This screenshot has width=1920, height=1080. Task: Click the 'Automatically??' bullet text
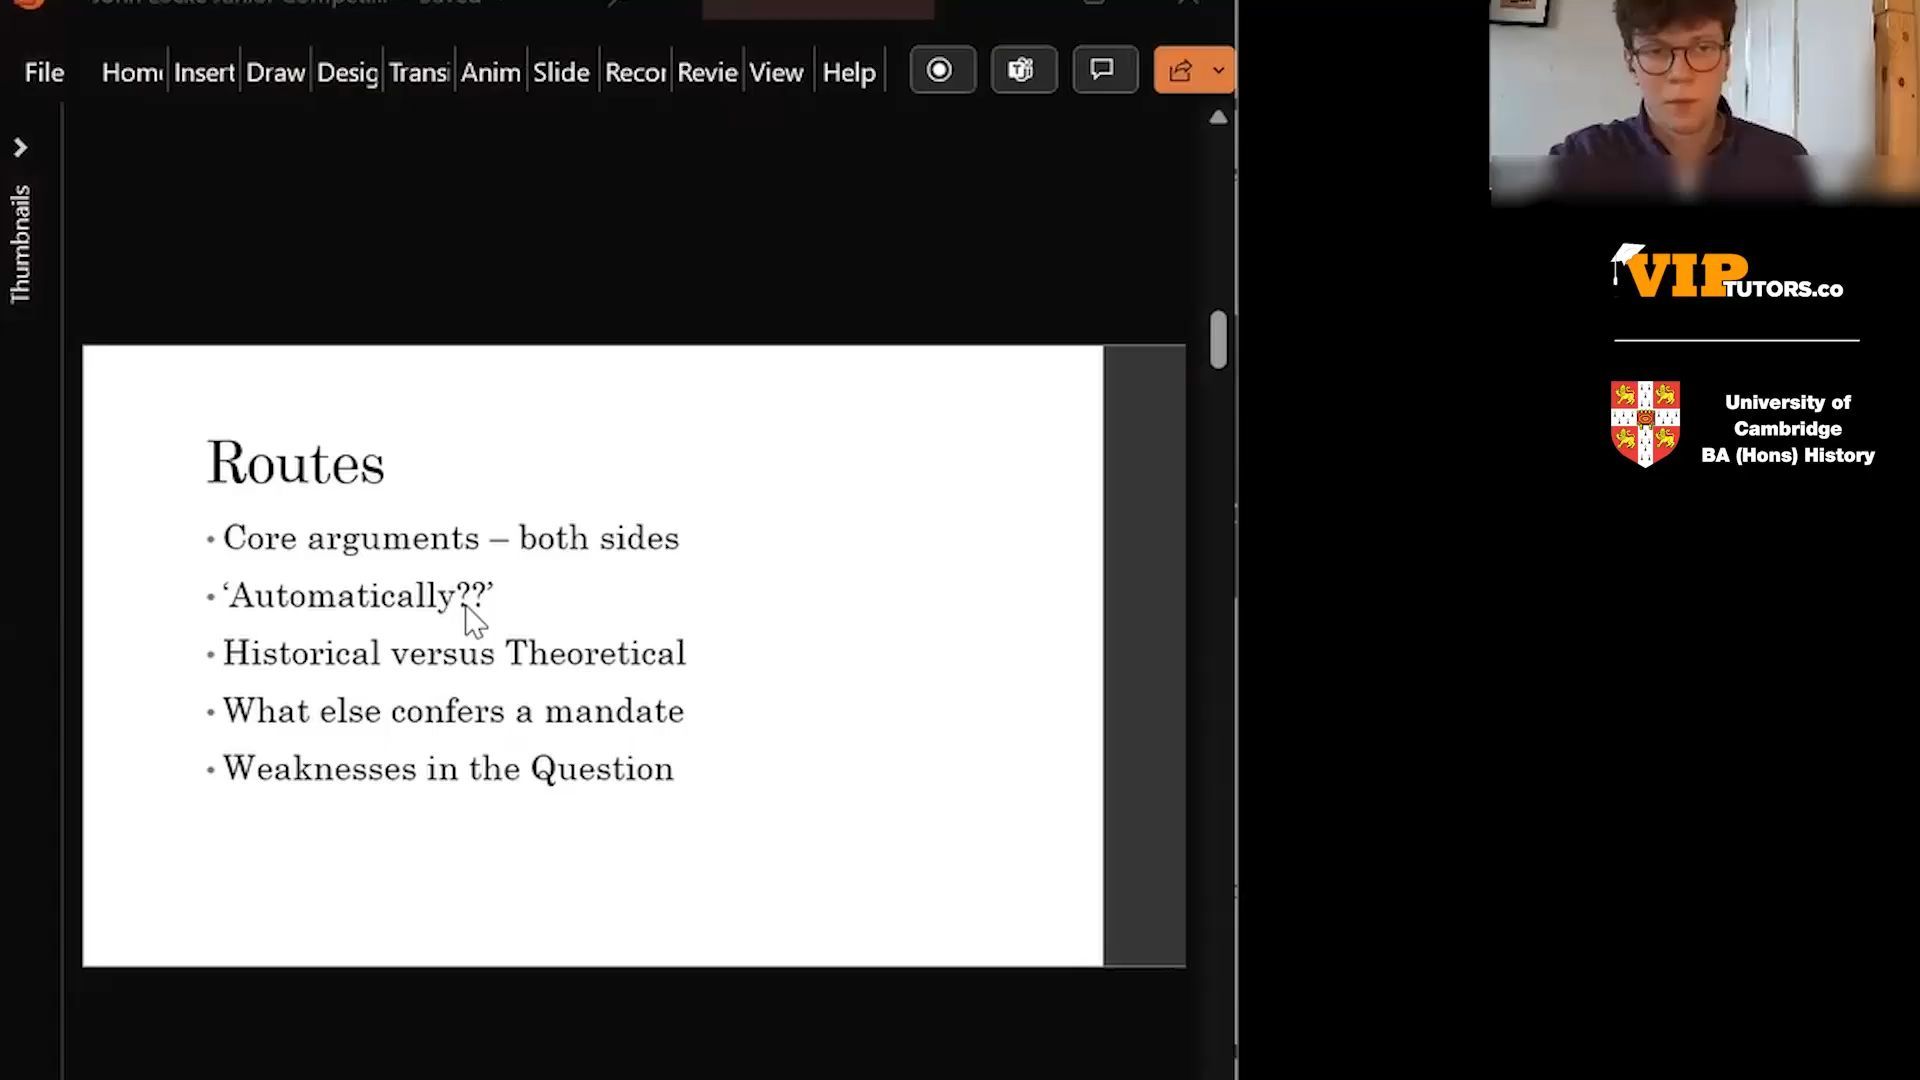tap(358, 596)
